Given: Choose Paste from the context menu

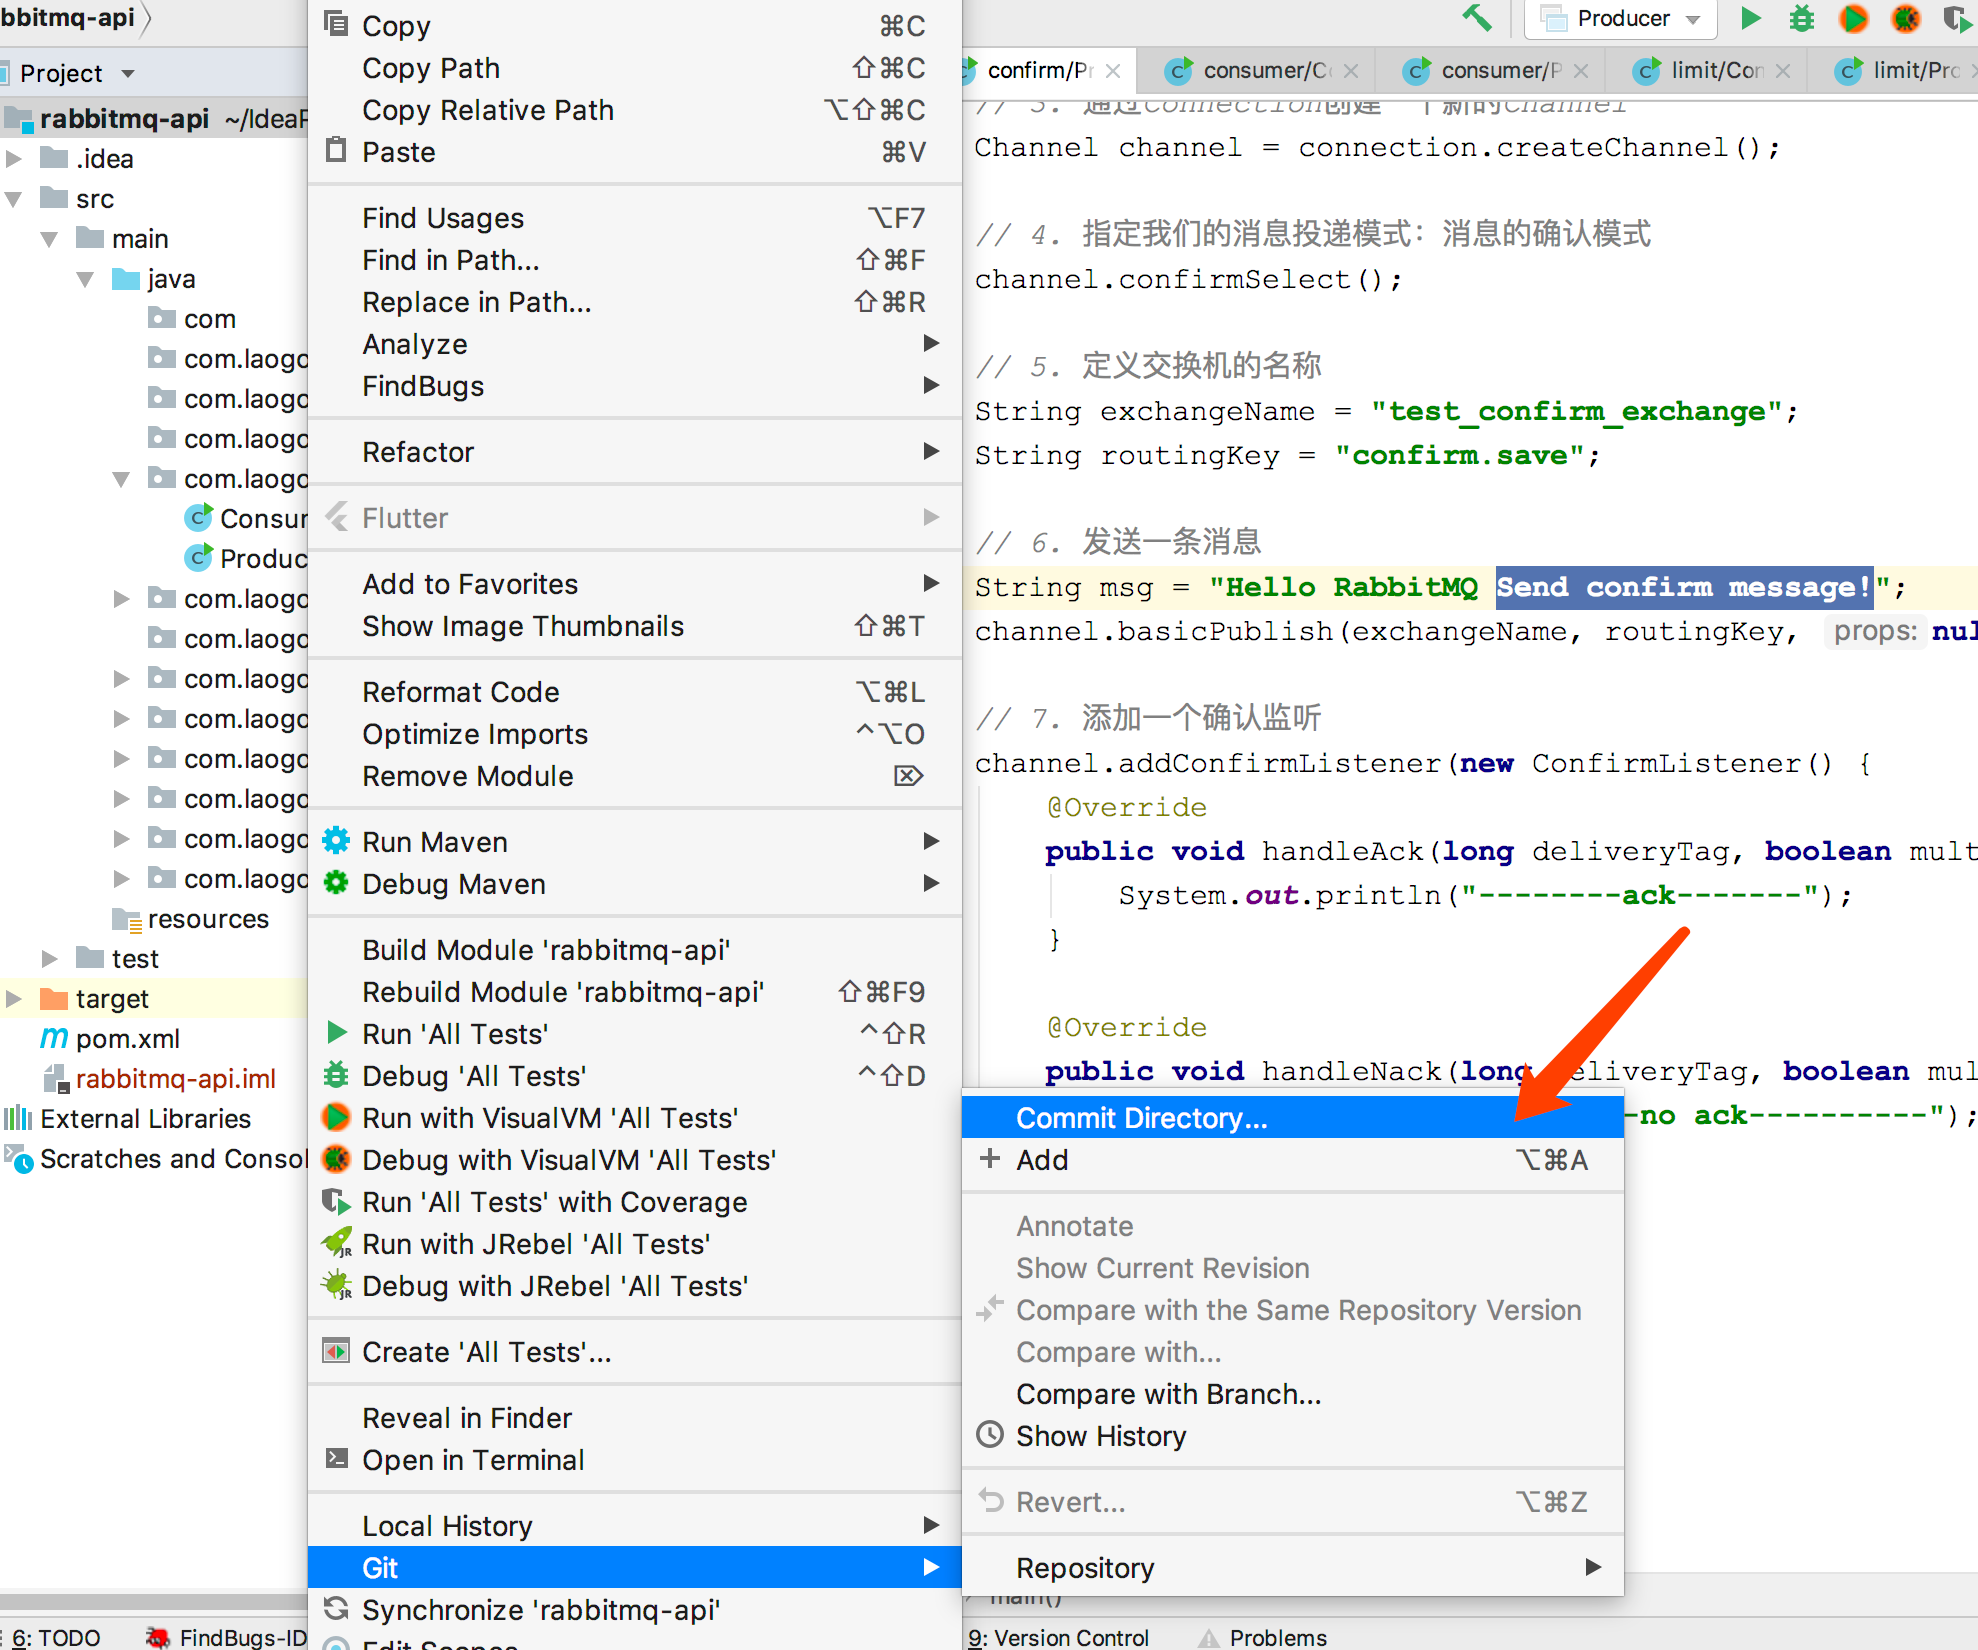Looking at the screenshot, I should click(x=635, y=152).
